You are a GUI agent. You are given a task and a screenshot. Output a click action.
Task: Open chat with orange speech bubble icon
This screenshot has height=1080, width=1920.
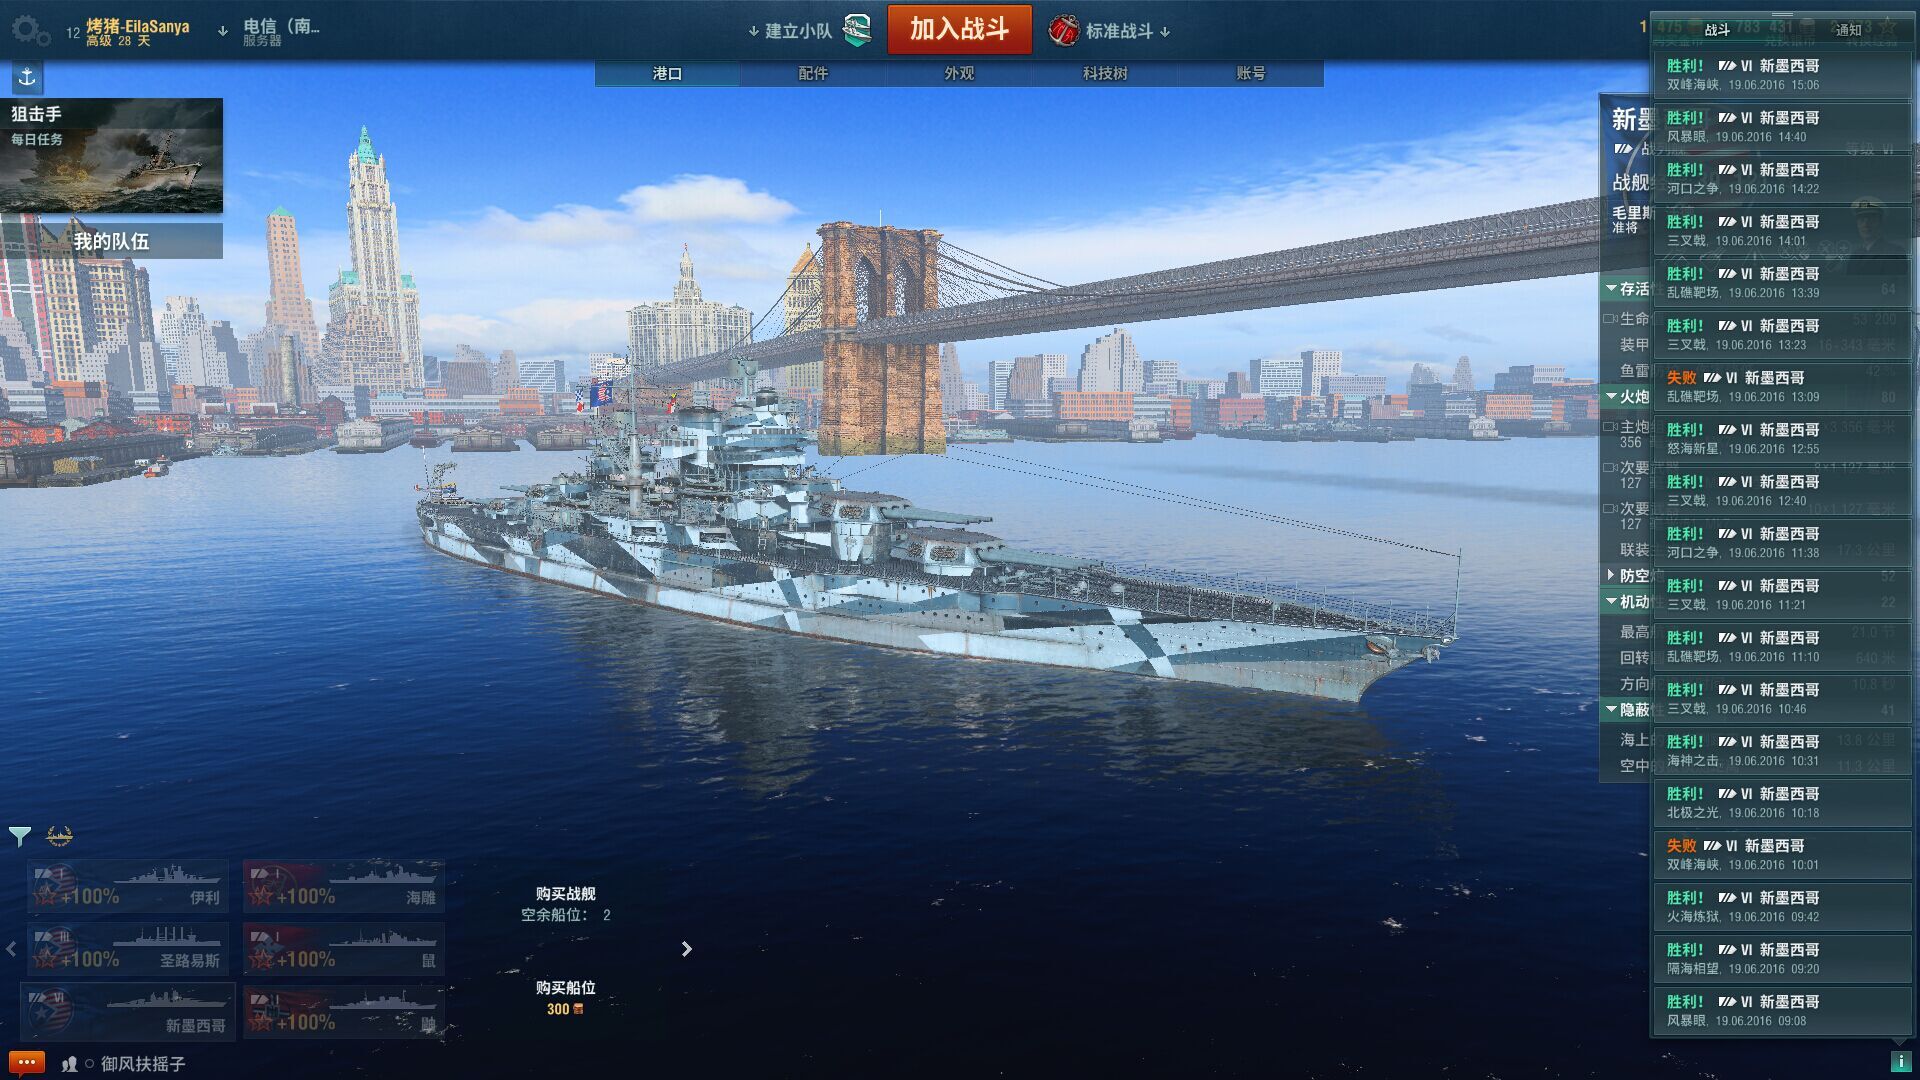26,1062
